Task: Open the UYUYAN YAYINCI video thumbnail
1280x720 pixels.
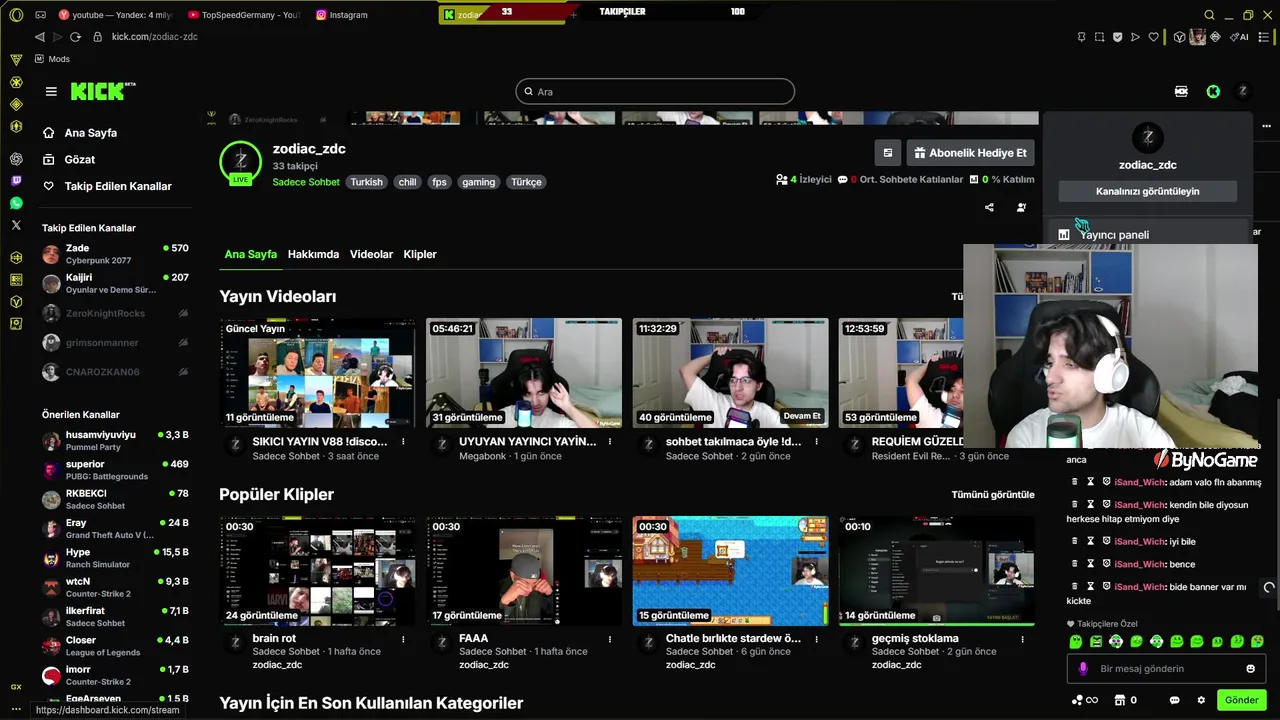Action: (524, 373)
